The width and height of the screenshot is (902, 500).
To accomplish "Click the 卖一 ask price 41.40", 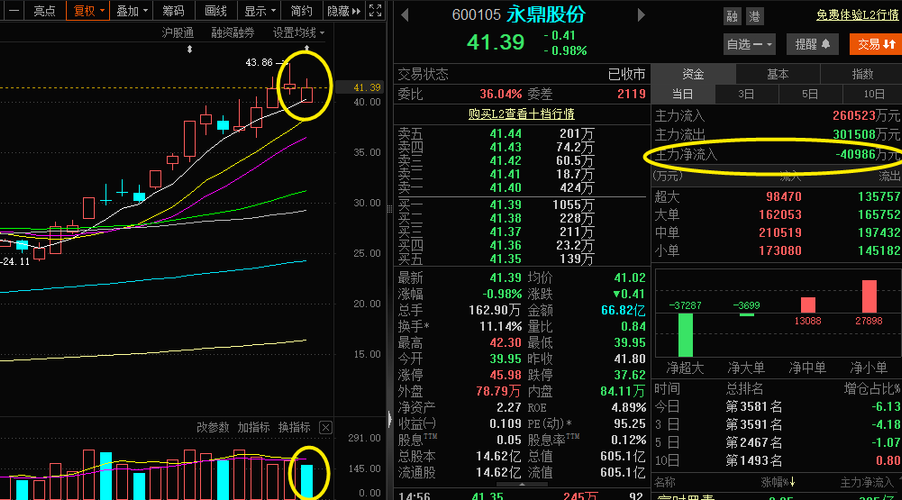I will click(x=506, y=188).
